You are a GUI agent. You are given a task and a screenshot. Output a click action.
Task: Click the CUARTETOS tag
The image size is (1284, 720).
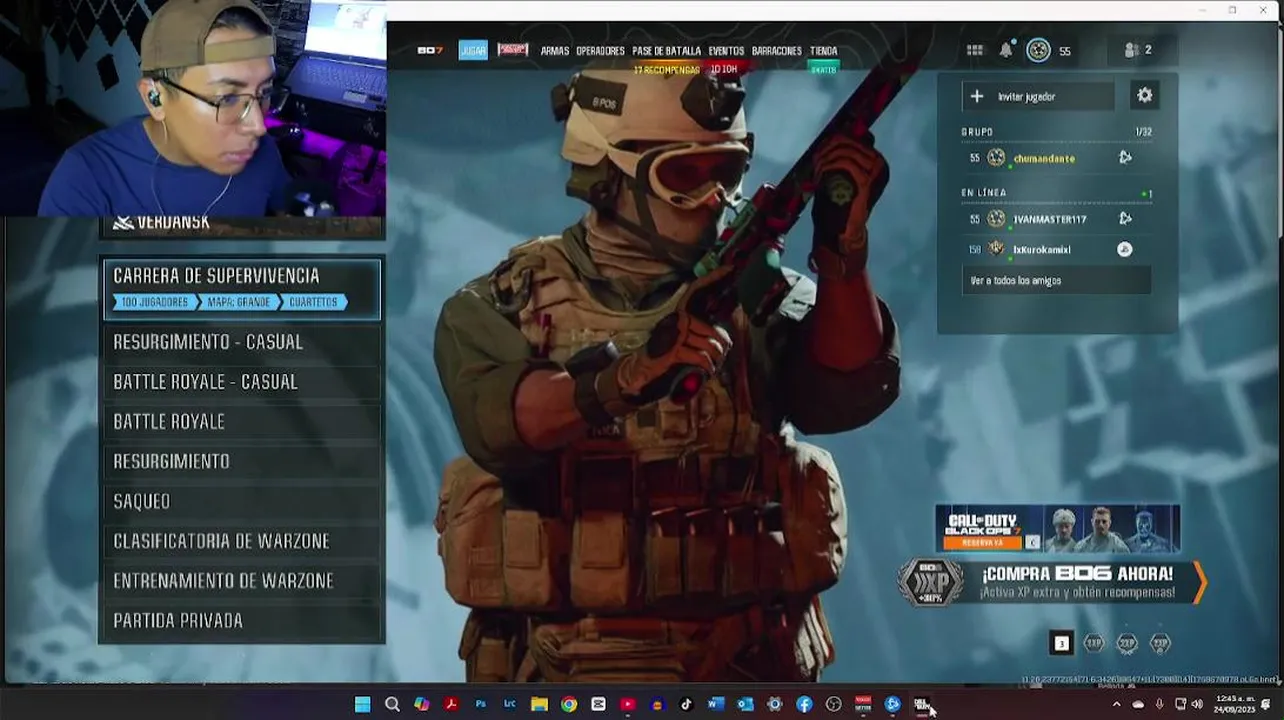point(313,302)
